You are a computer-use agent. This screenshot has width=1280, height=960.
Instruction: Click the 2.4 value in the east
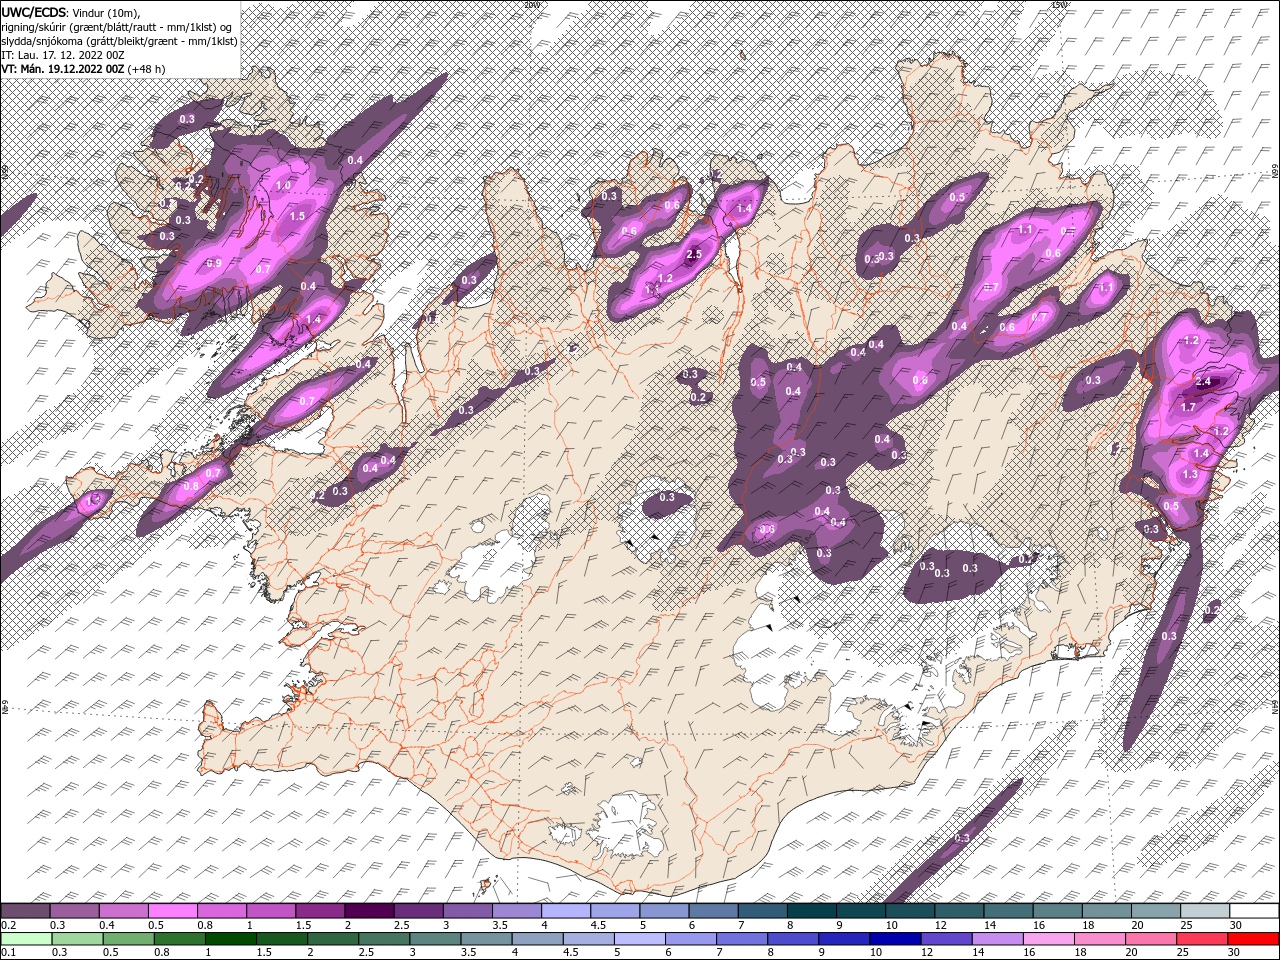point(1203,381)
